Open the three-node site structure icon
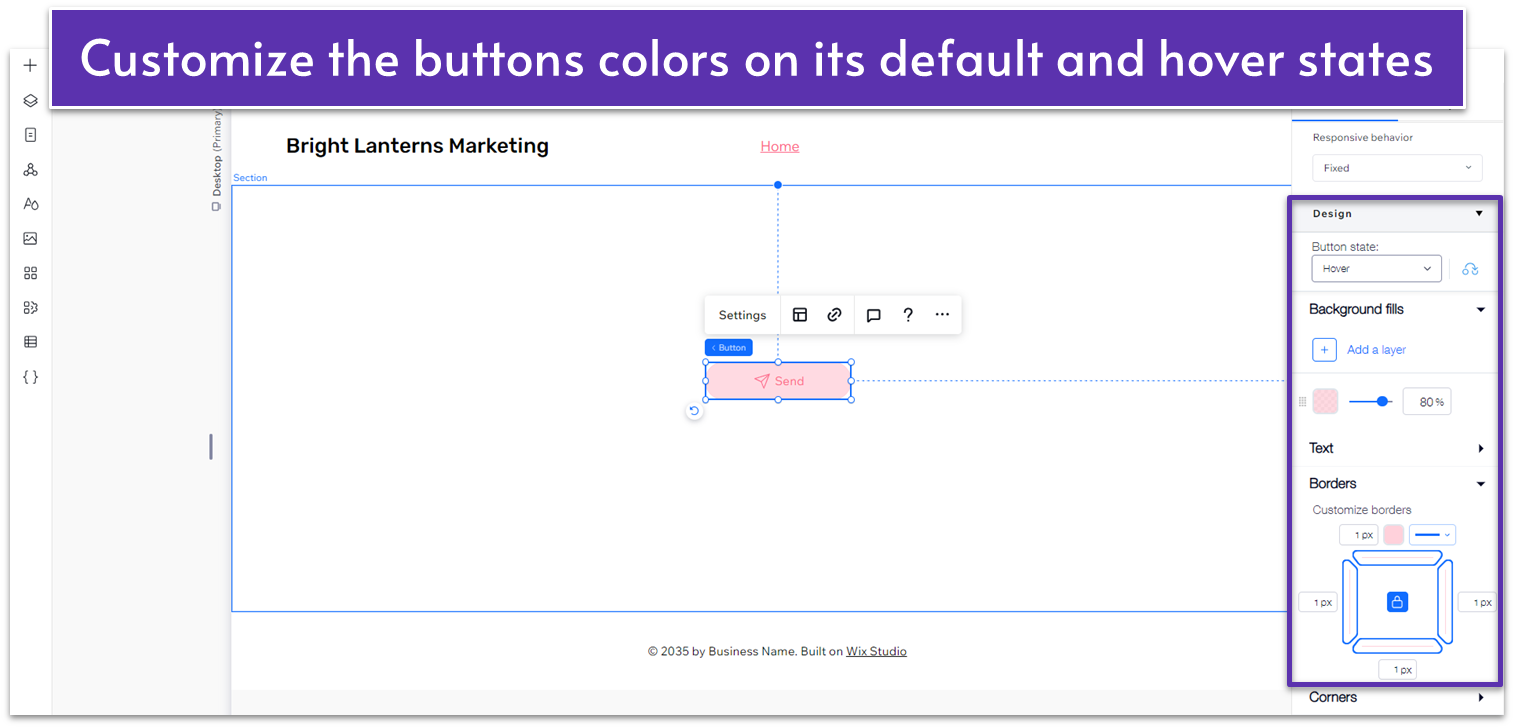This screenshot has width=1514, height=728. click(30, 170)
